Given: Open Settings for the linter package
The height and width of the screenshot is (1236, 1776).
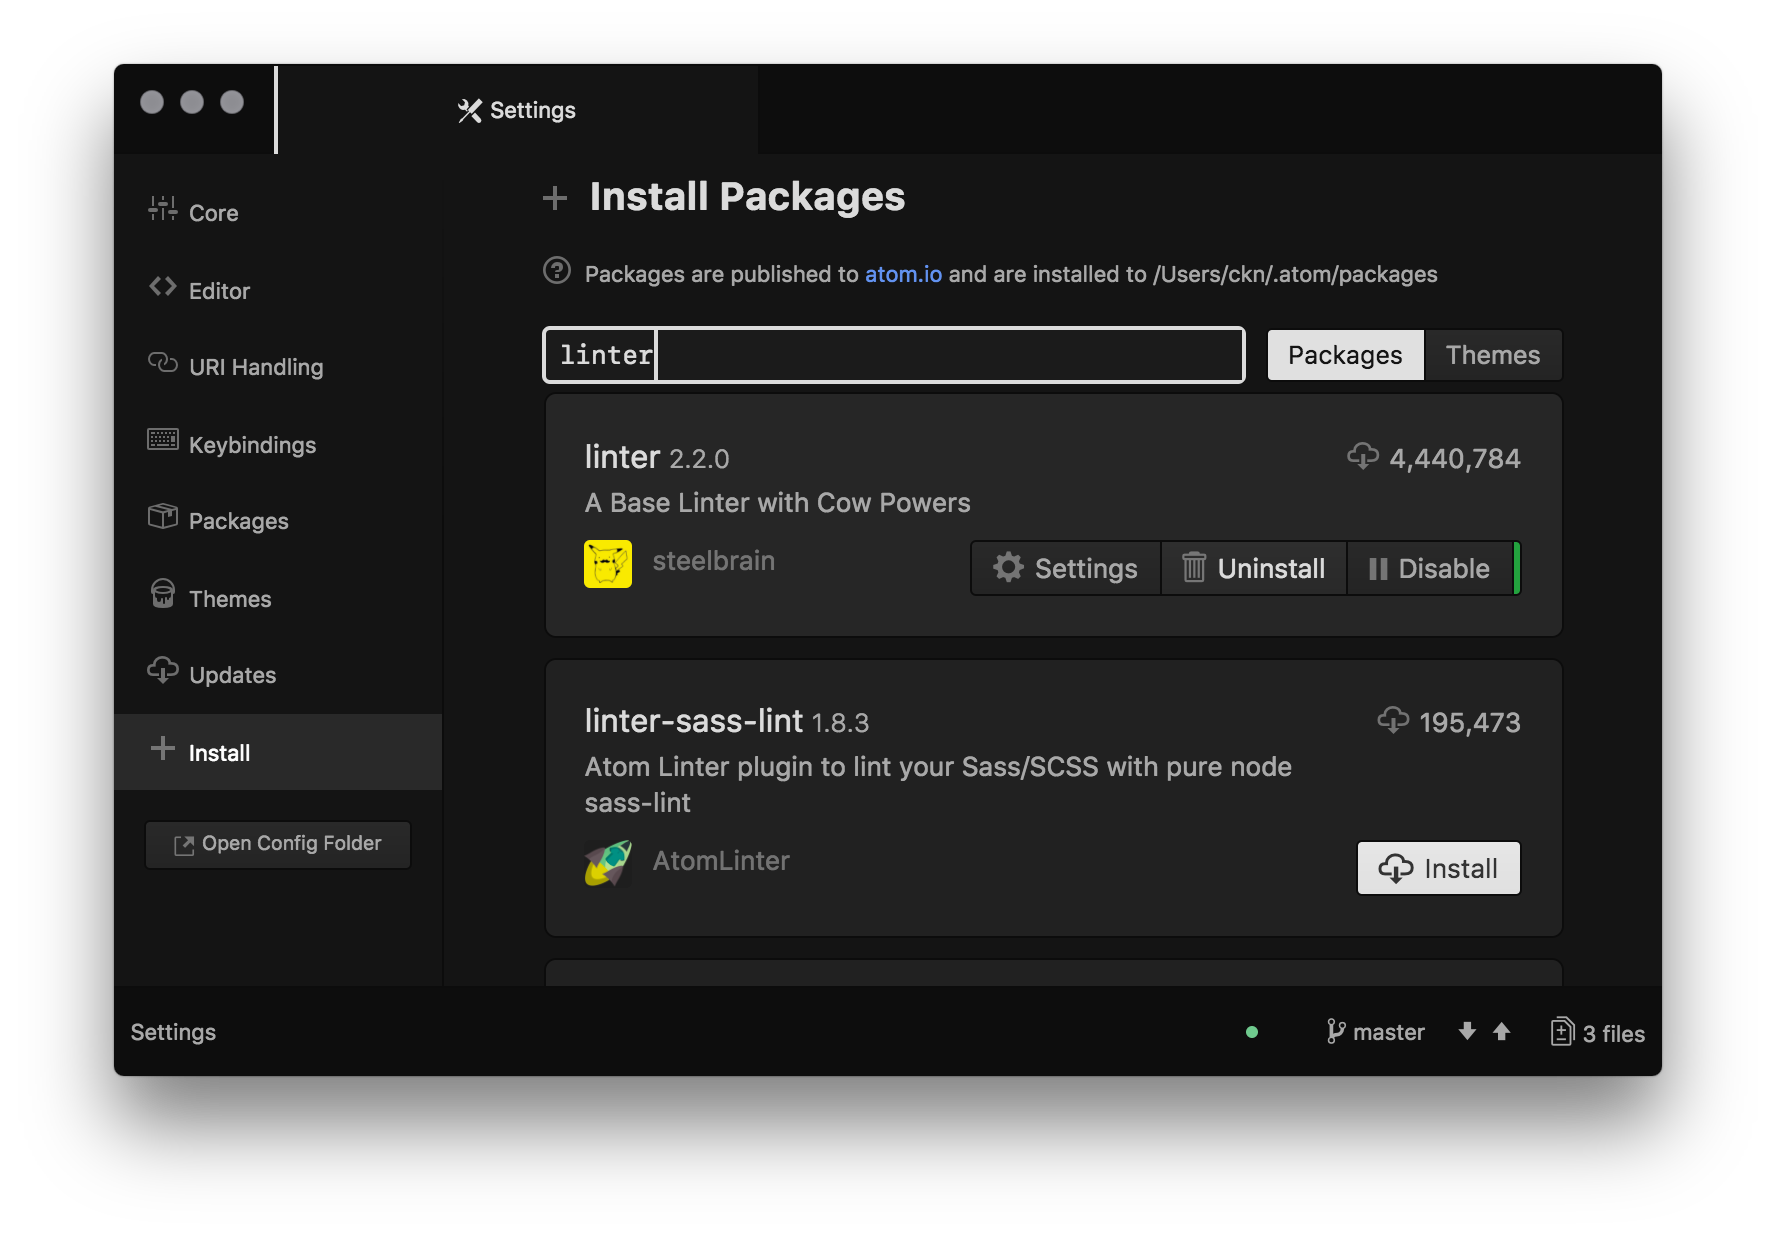Looking at the screenshot, I should [1066, 568].
